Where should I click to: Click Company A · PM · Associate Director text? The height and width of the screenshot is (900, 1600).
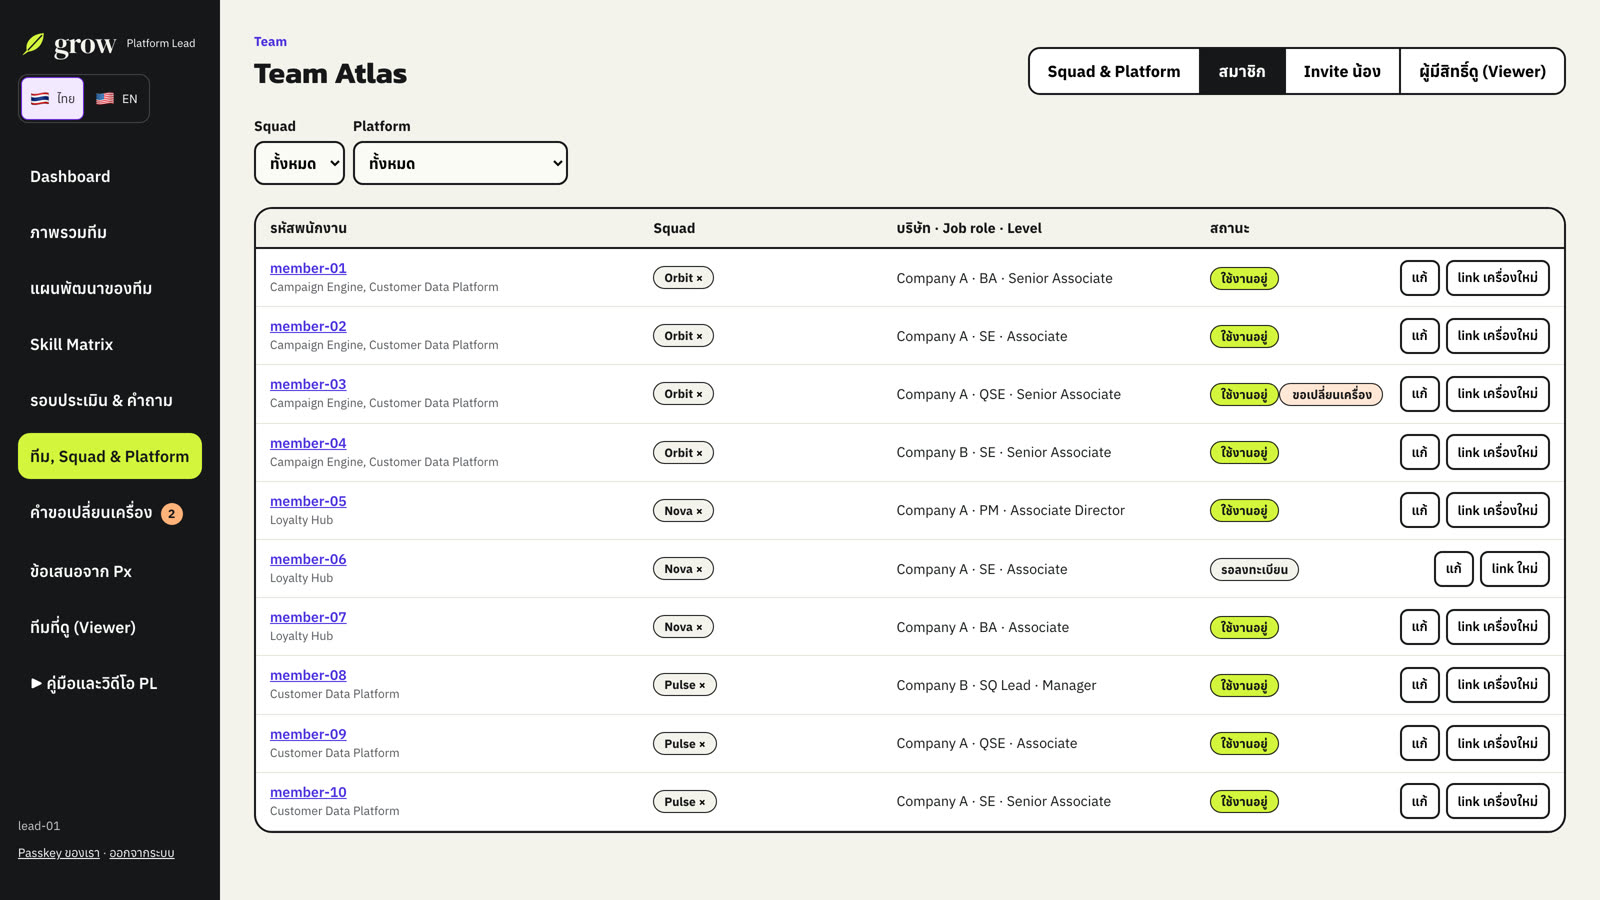[1010, 511]
